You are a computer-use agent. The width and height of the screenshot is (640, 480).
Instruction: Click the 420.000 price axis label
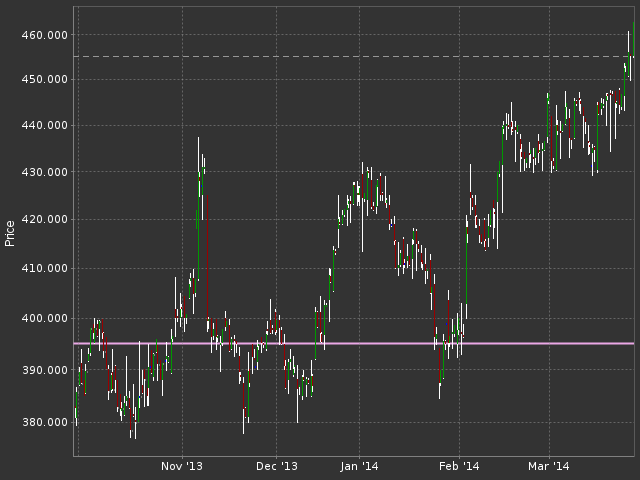coord(44,220)
